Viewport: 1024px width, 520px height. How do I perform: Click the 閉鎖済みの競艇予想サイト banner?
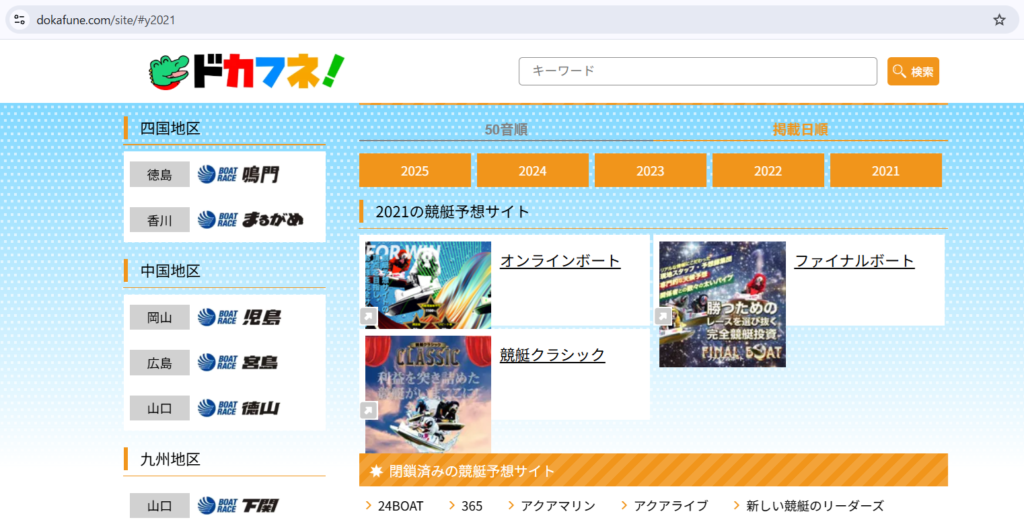pos(653,470)
